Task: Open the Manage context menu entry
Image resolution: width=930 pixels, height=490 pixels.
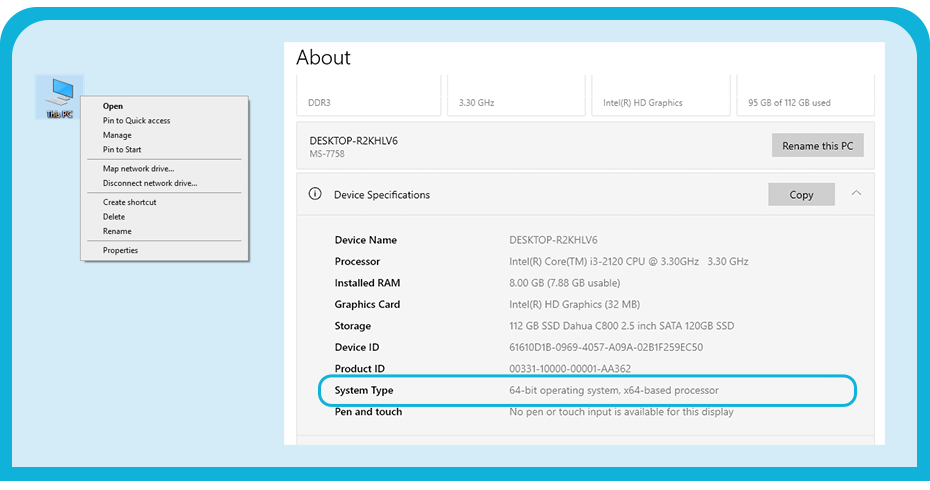Action: click(x=117, y=135)
